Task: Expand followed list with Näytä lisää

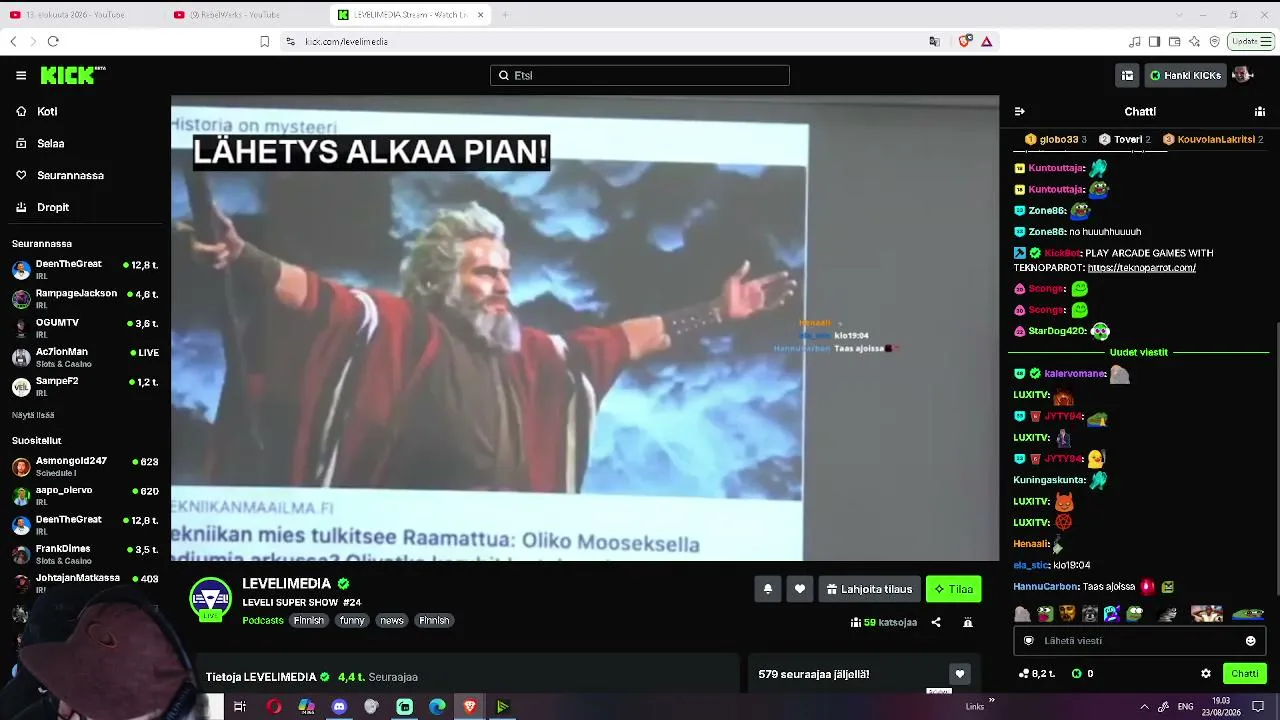Action: point(33,415)
